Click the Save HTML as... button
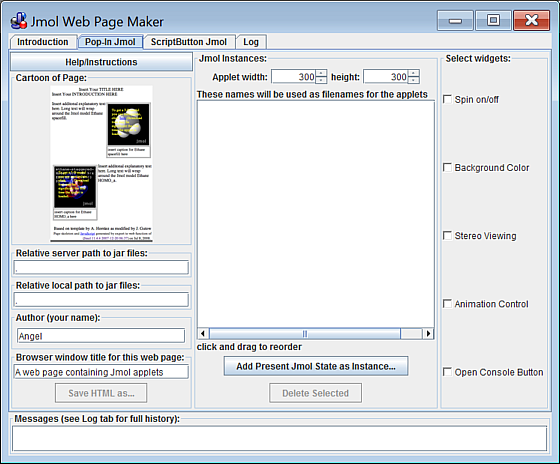 point(101,393)
